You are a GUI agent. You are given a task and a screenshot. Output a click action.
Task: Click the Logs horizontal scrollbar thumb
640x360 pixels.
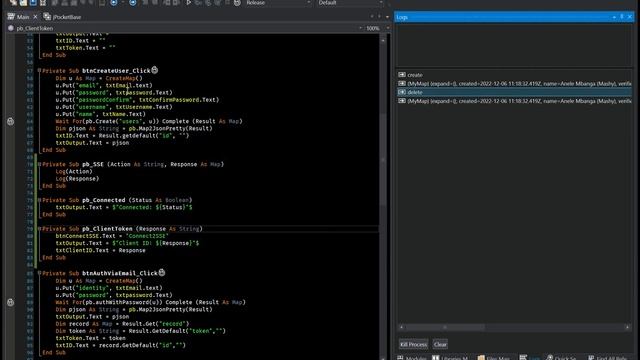(445, 327)
